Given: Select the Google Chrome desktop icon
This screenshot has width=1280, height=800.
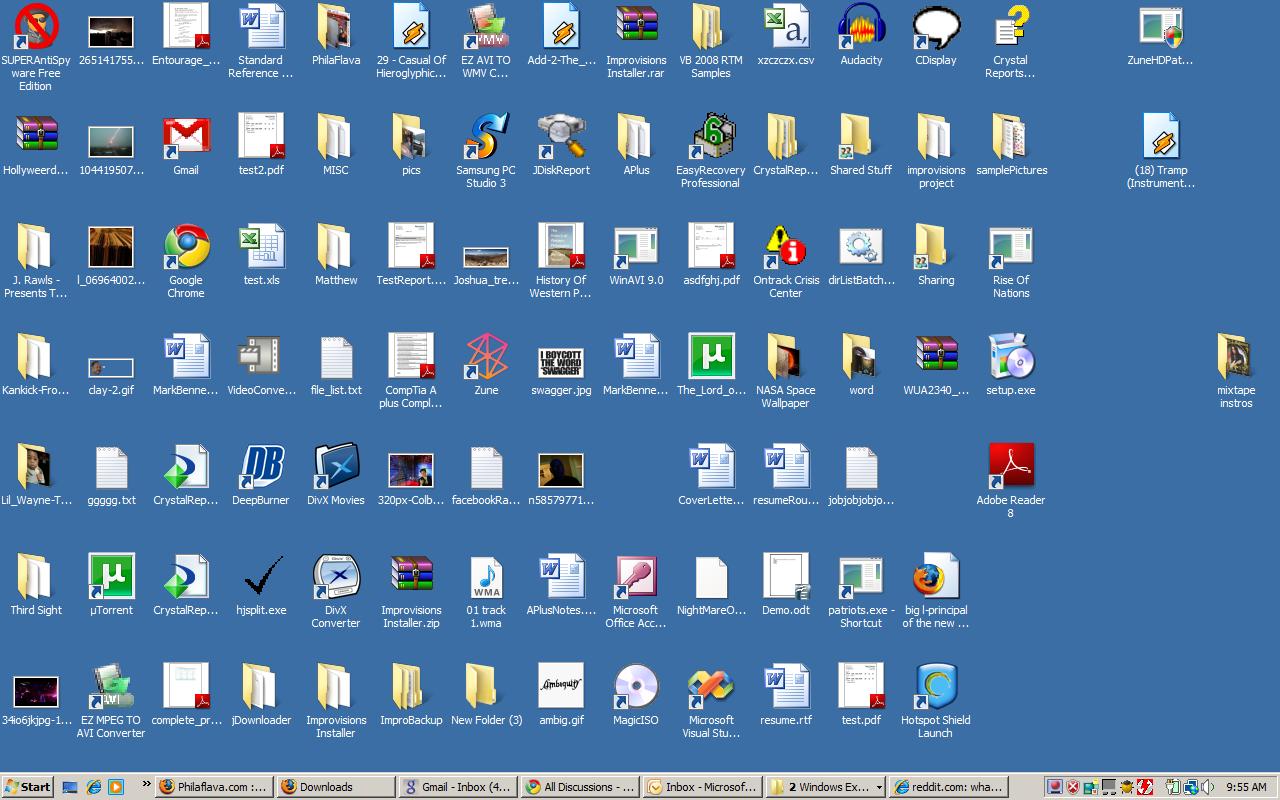Looking at the screenshot, I should point(186,247).
